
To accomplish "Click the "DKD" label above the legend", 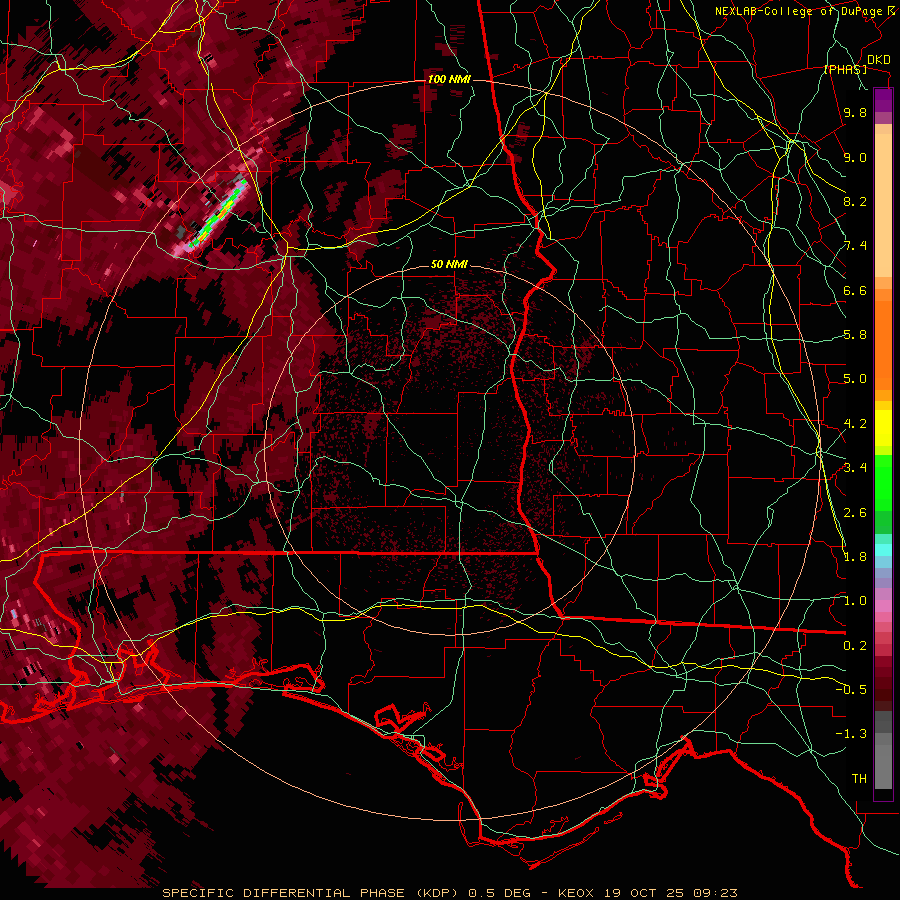I will [x=879, y=60].
